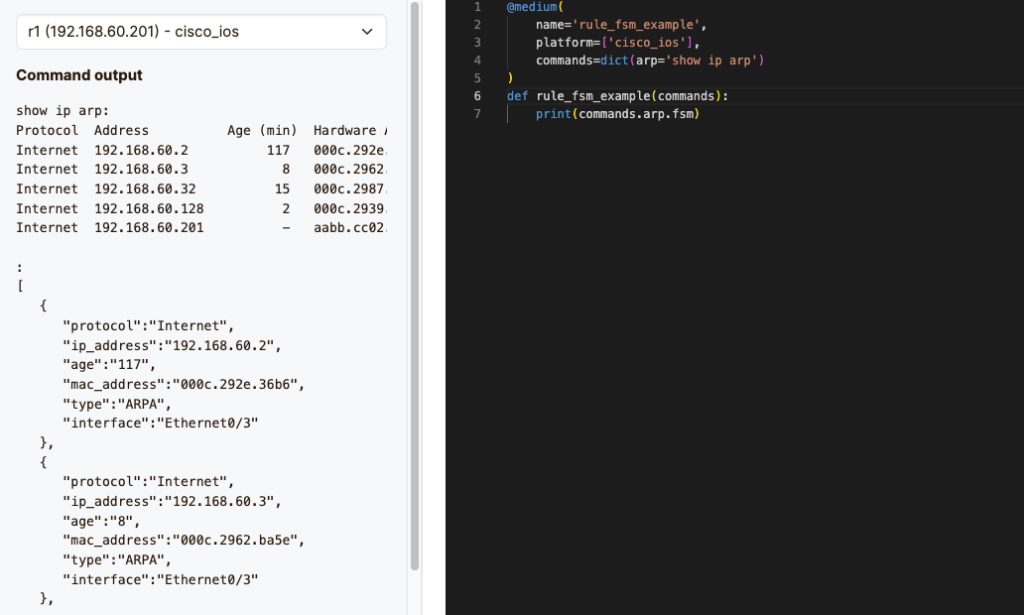Click the dict keyword on line 4
This screenshot has height=615, width=1024.
[612, 60]
